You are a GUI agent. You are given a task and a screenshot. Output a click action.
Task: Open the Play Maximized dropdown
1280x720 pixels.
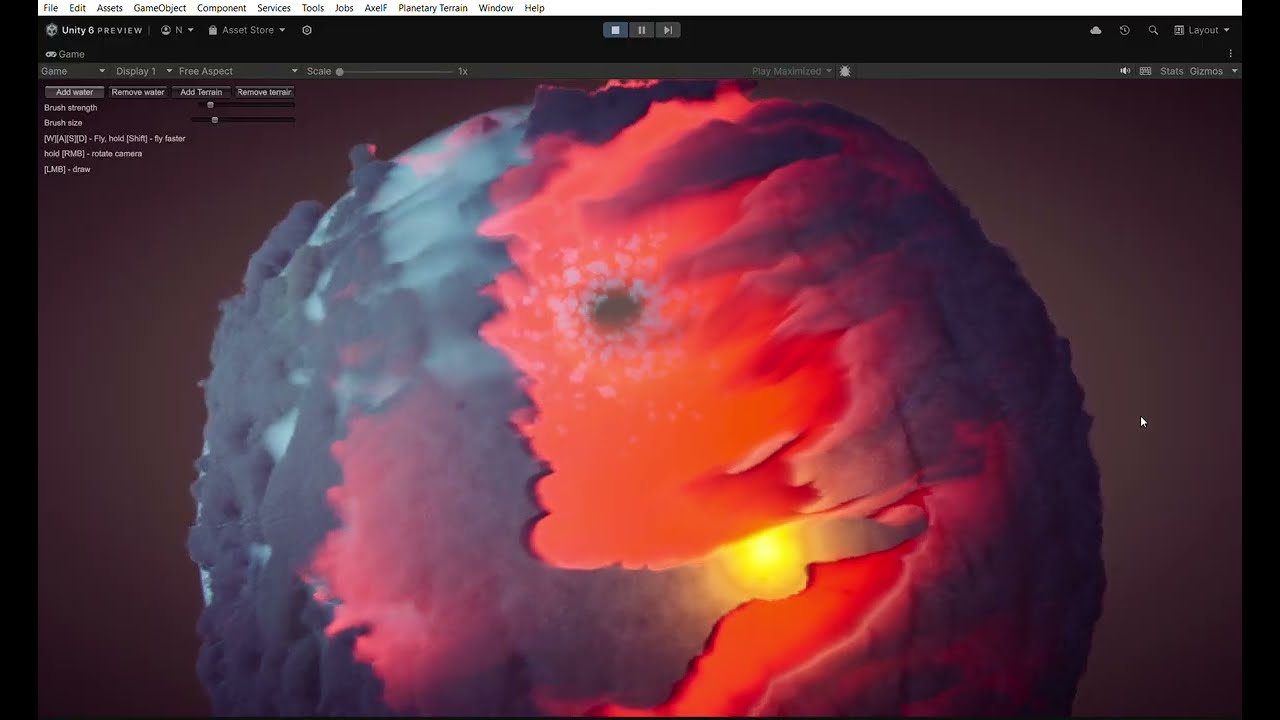click(792, 71)
